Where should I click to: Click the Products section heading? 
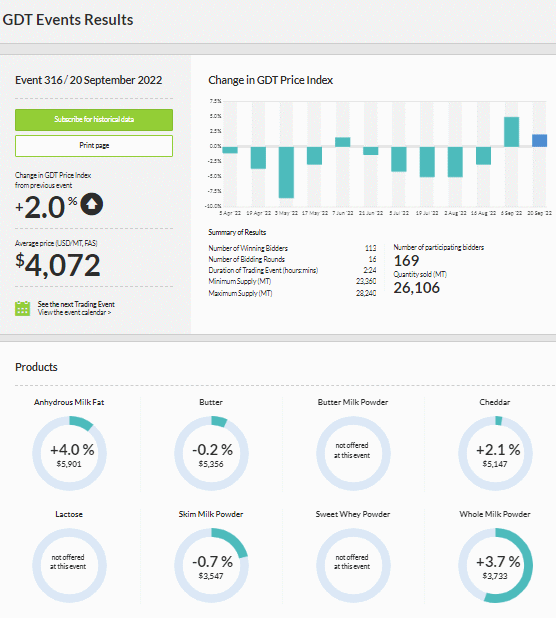tap(36, 367)
